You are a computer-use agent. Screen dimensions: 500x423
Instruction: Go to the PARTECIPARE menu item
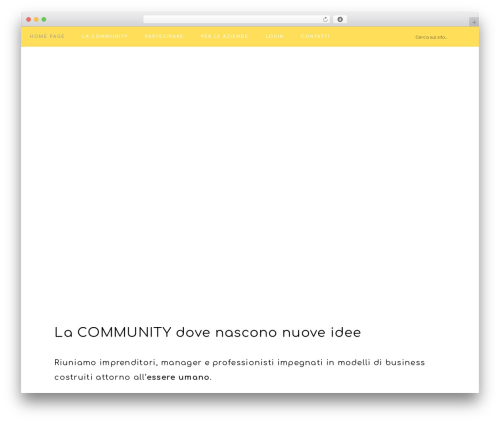click(x=164, y=36)
